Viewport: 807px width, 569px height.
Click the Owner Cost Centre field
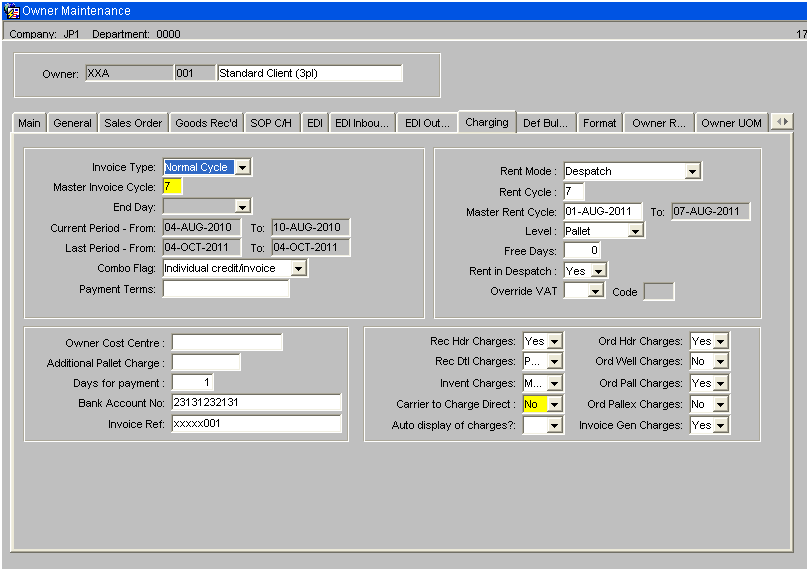227,342
